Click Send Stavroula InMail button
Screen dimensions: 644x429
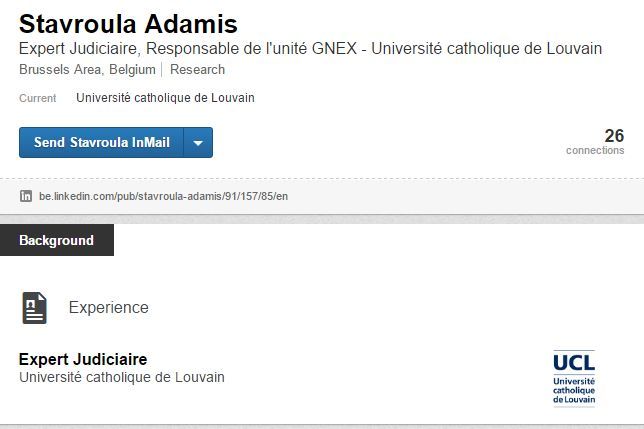click(x=101, y=142)
